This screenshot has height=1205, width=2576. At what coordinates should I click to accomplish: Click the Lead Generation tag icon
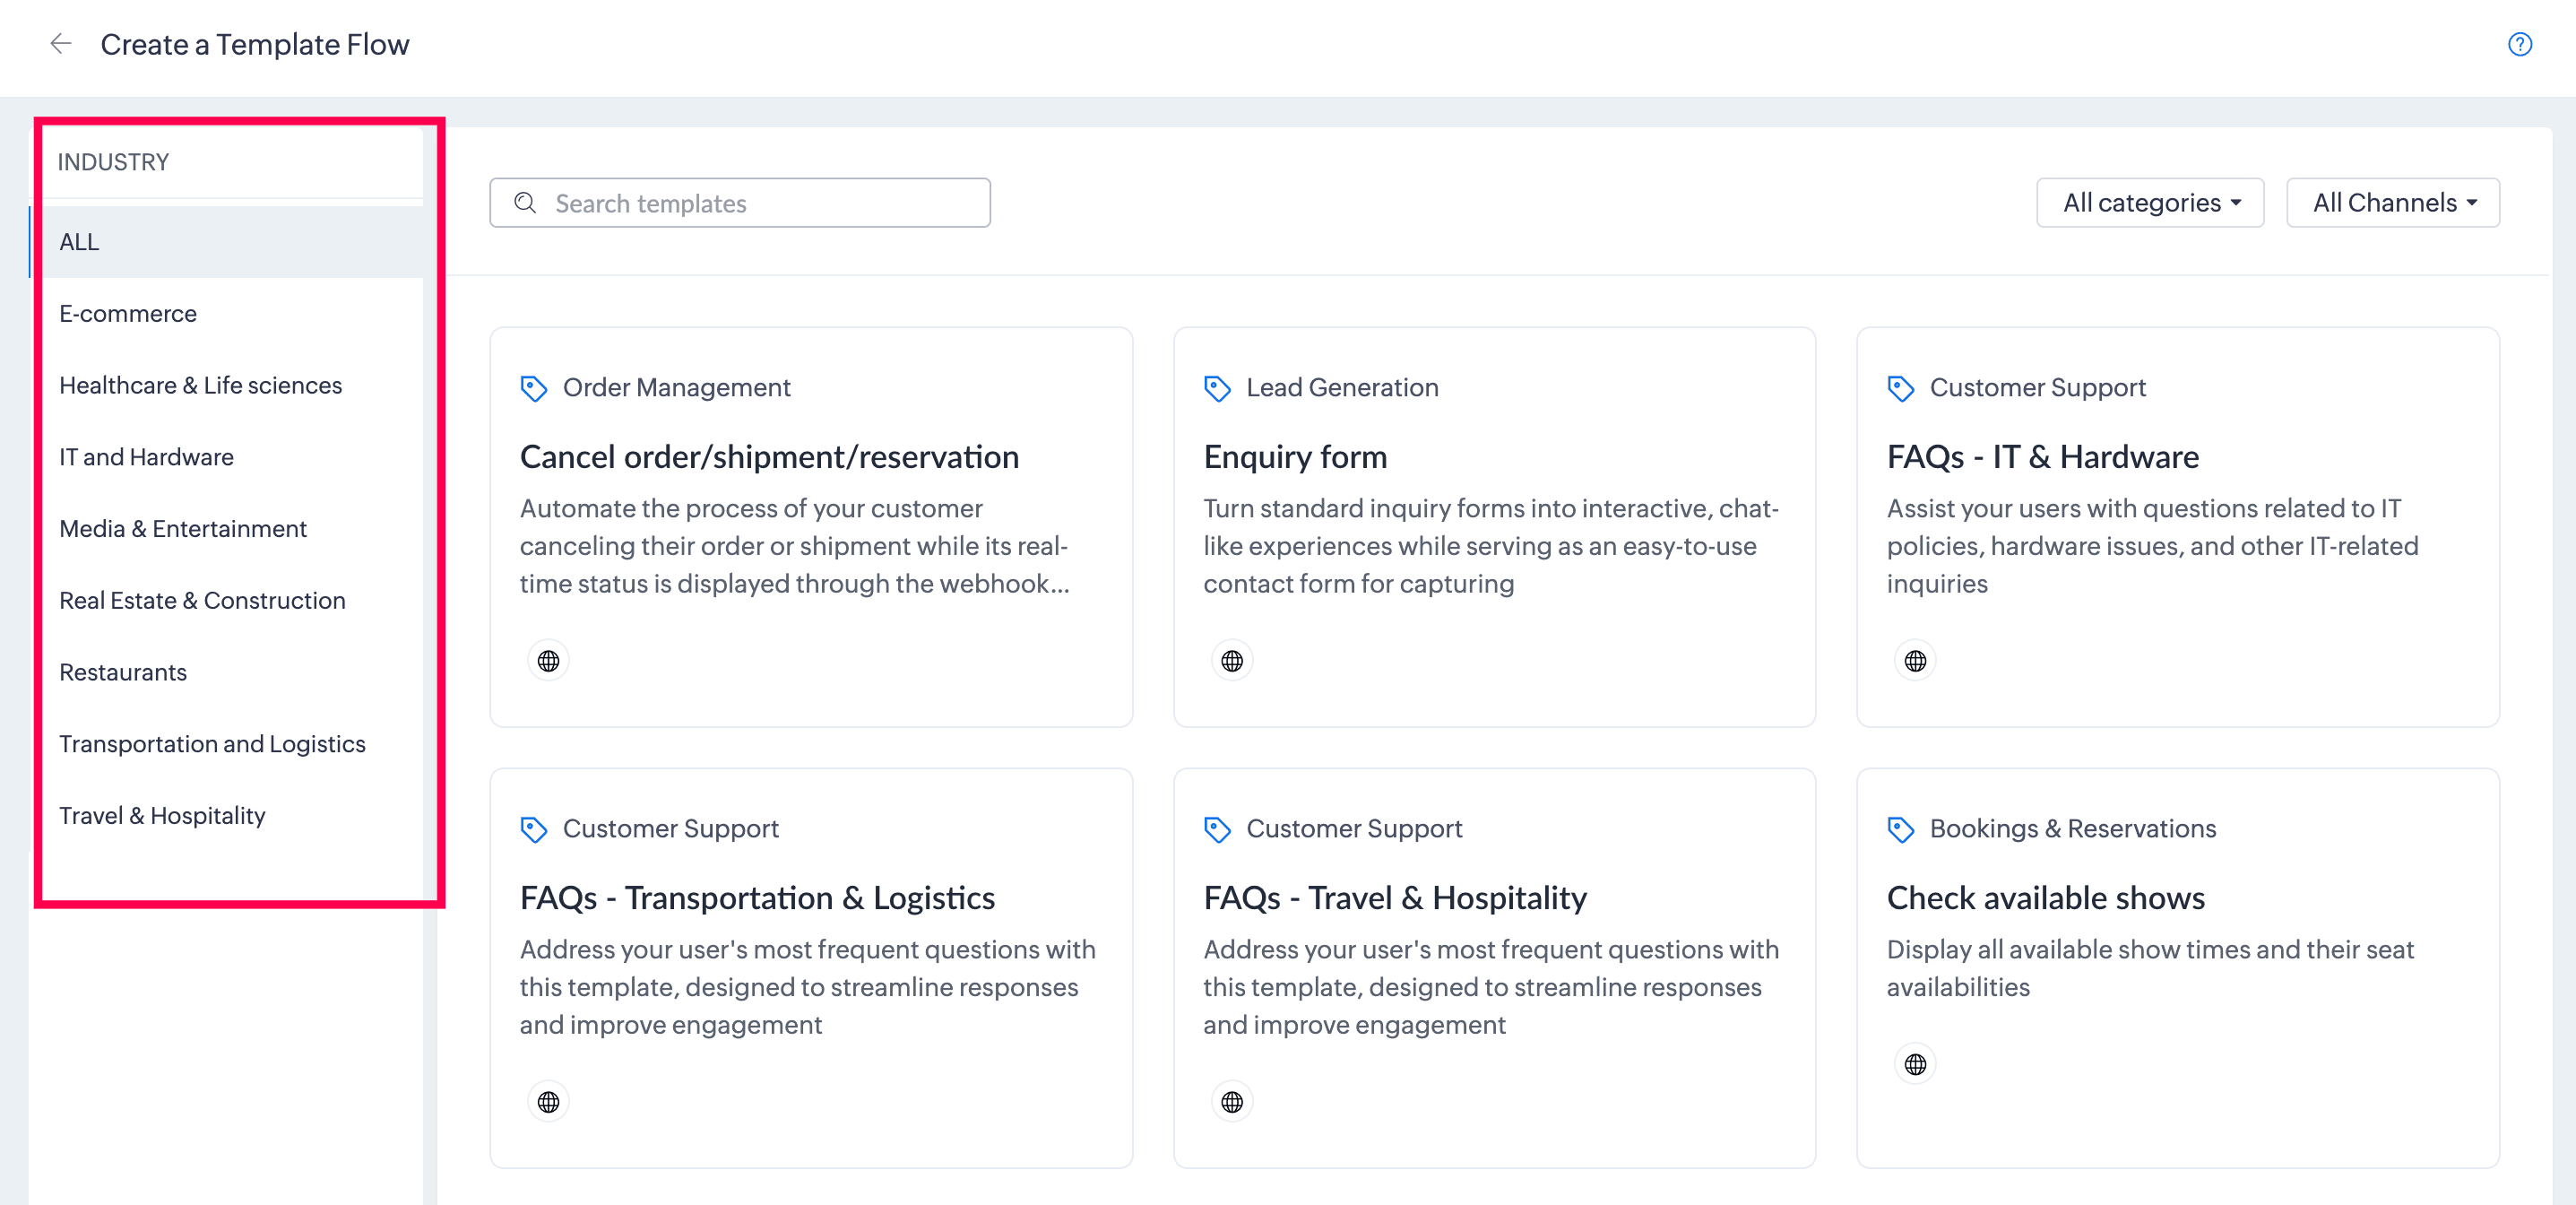coord(1217,388)
